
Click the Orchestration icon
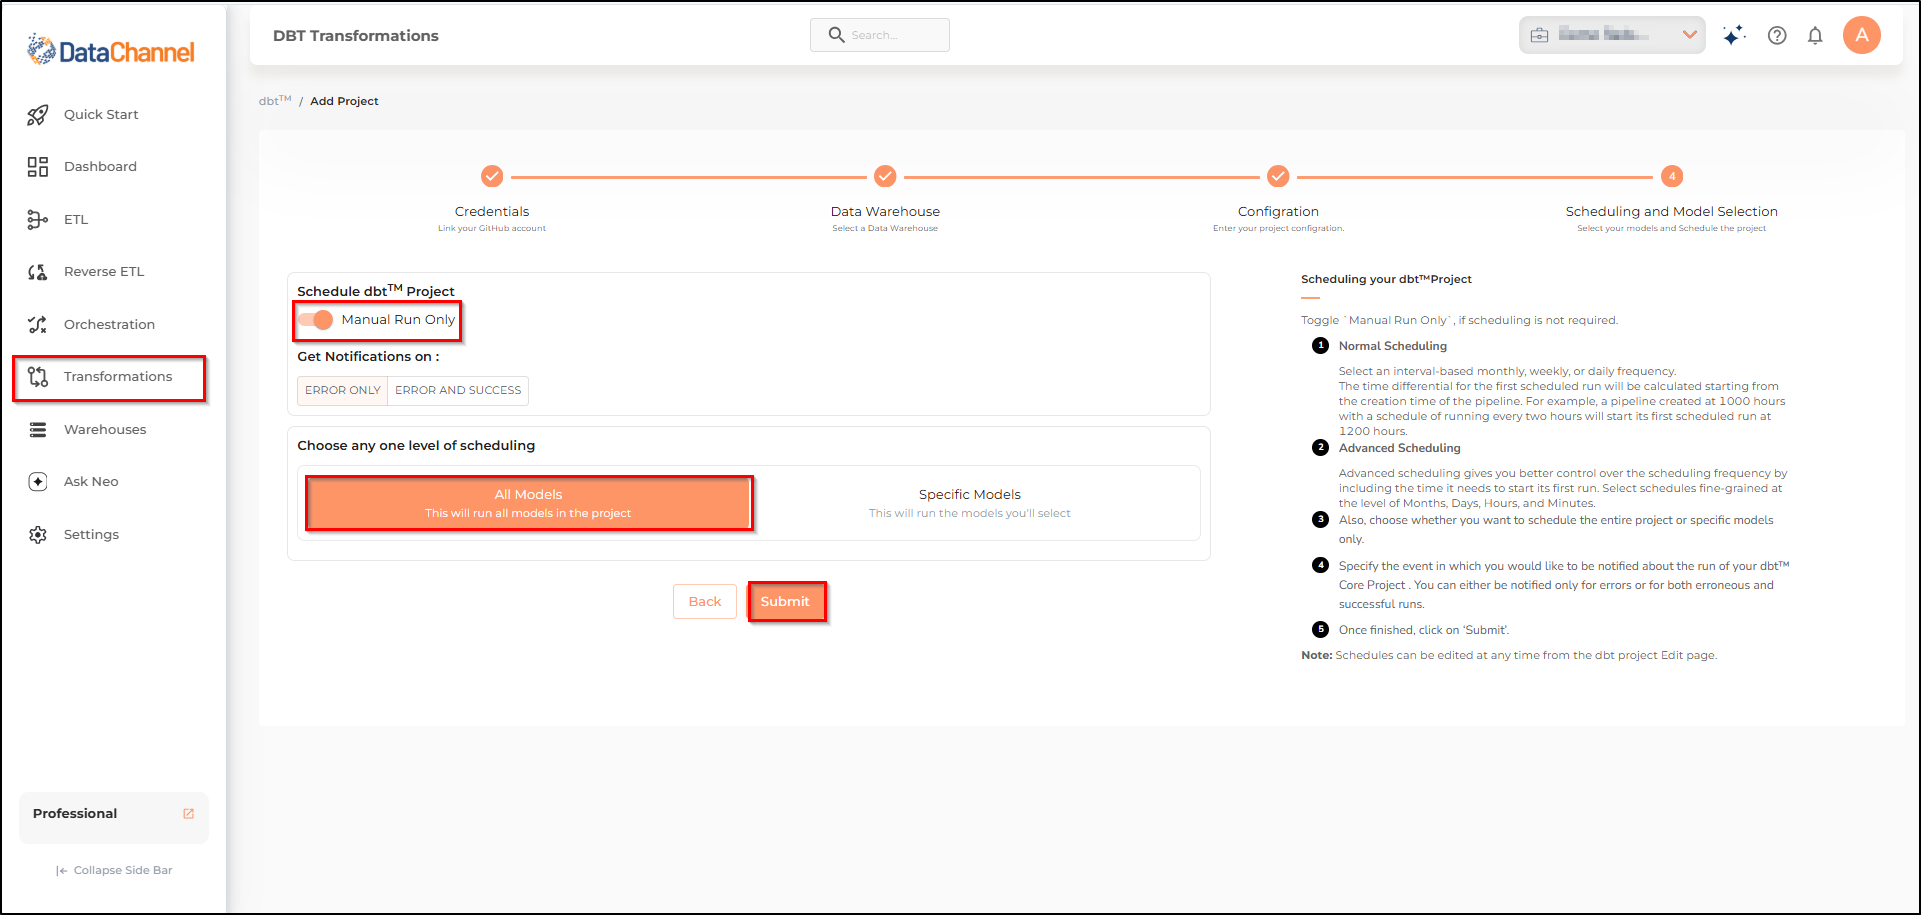tap(38, 325)
